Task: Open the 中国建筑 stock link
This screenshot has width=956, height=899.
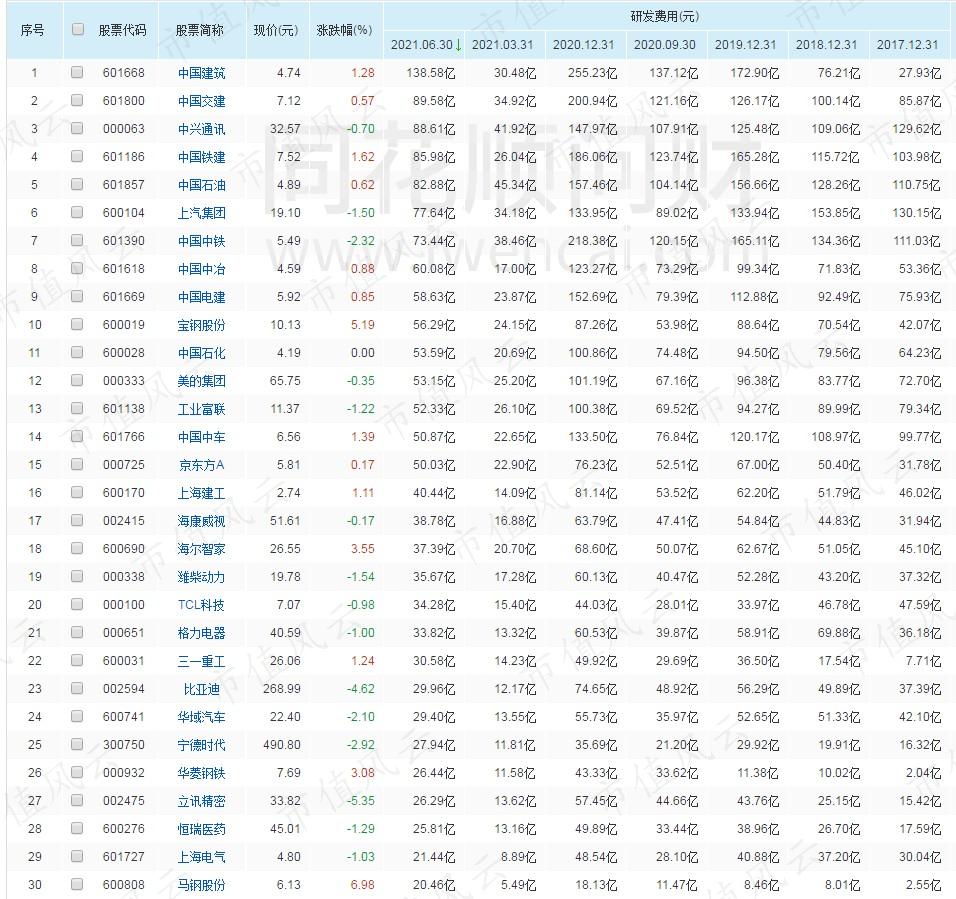Action: pos(201,73)
